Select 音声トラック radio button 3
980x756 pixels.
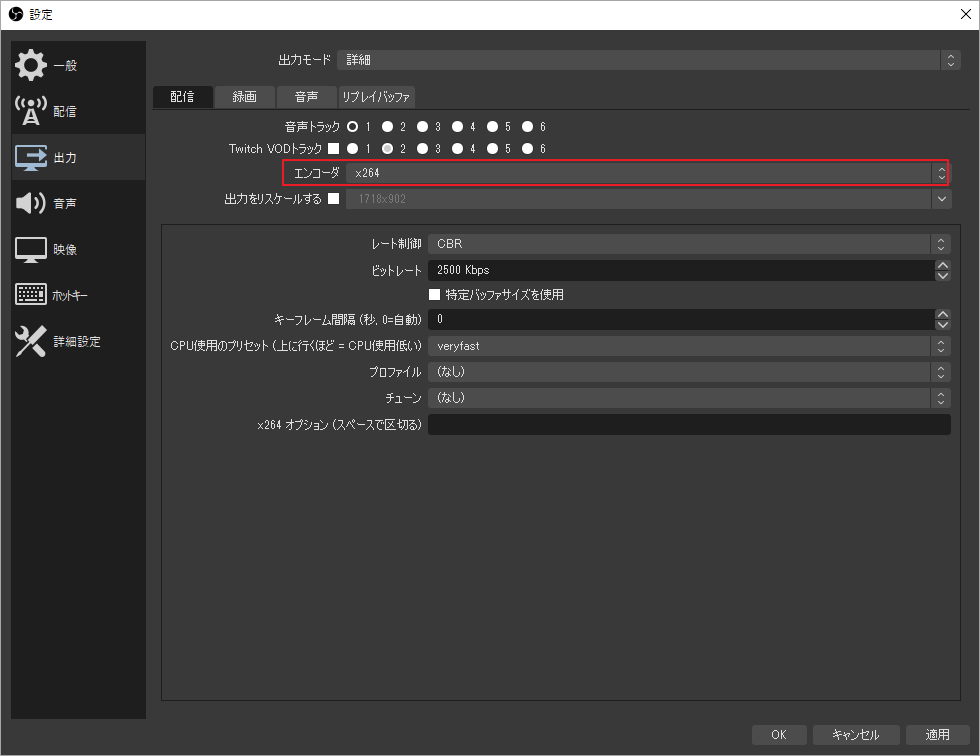point(422,127)
